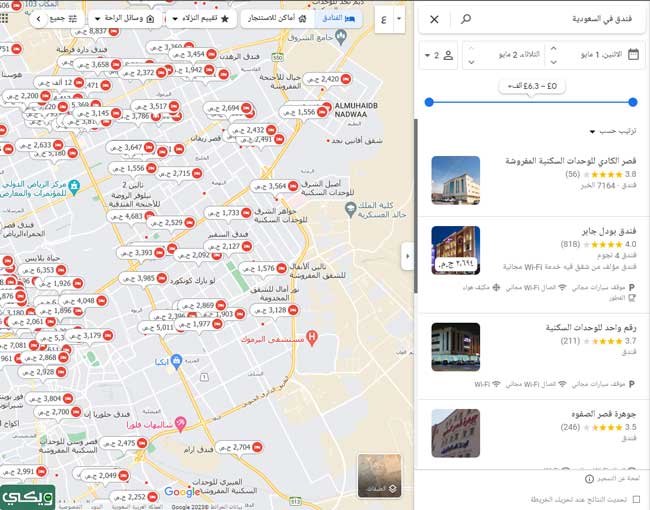Collapse the side panel arrow

[x=407, y=256]
